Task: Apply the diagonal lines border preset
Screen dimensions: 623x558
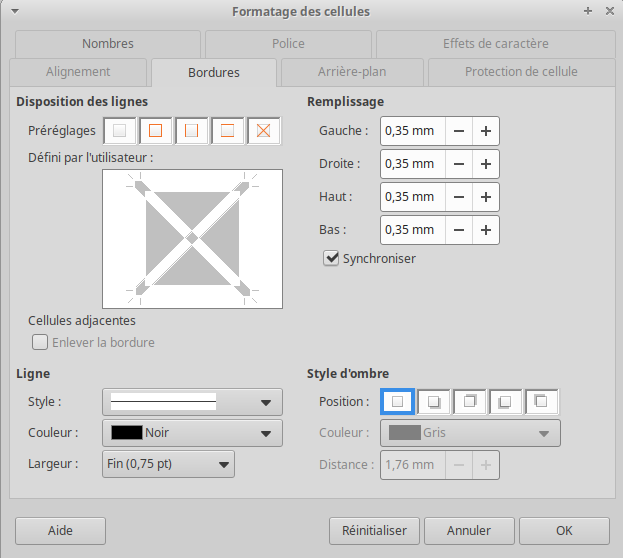Action: click(264, 131)
